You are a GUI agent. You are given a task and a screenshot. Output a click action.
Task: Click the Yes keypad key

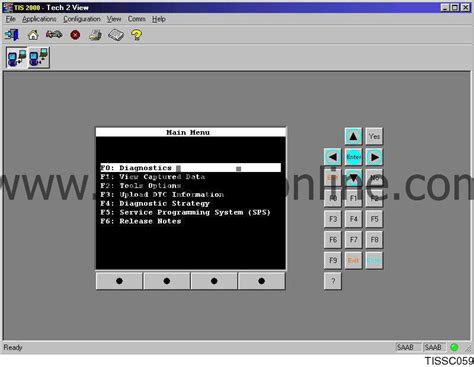click(x=374, y=136)
